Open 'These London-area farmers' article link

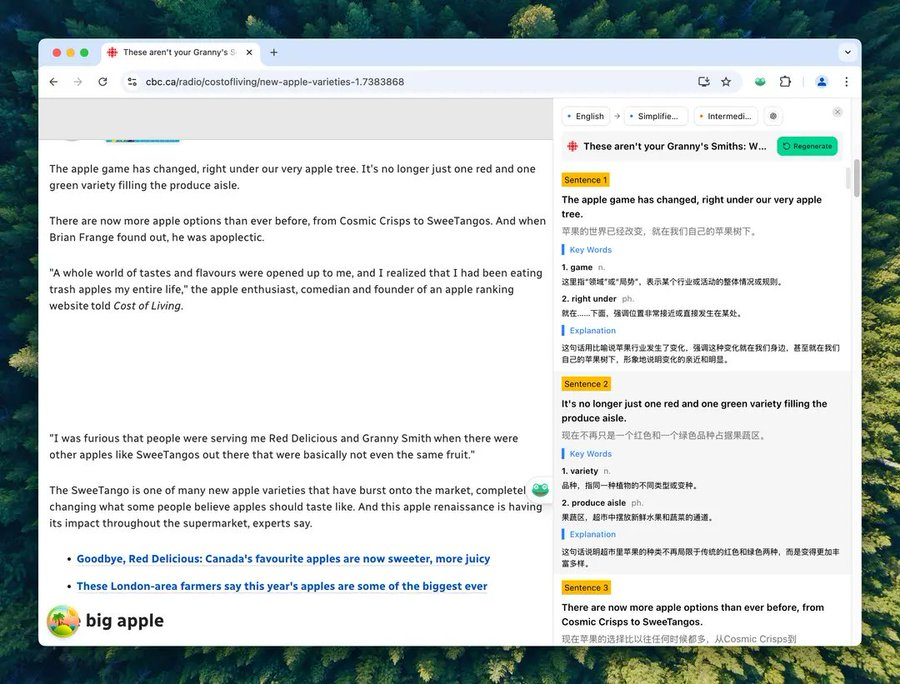pyautogui.click(x=282, y=586)
